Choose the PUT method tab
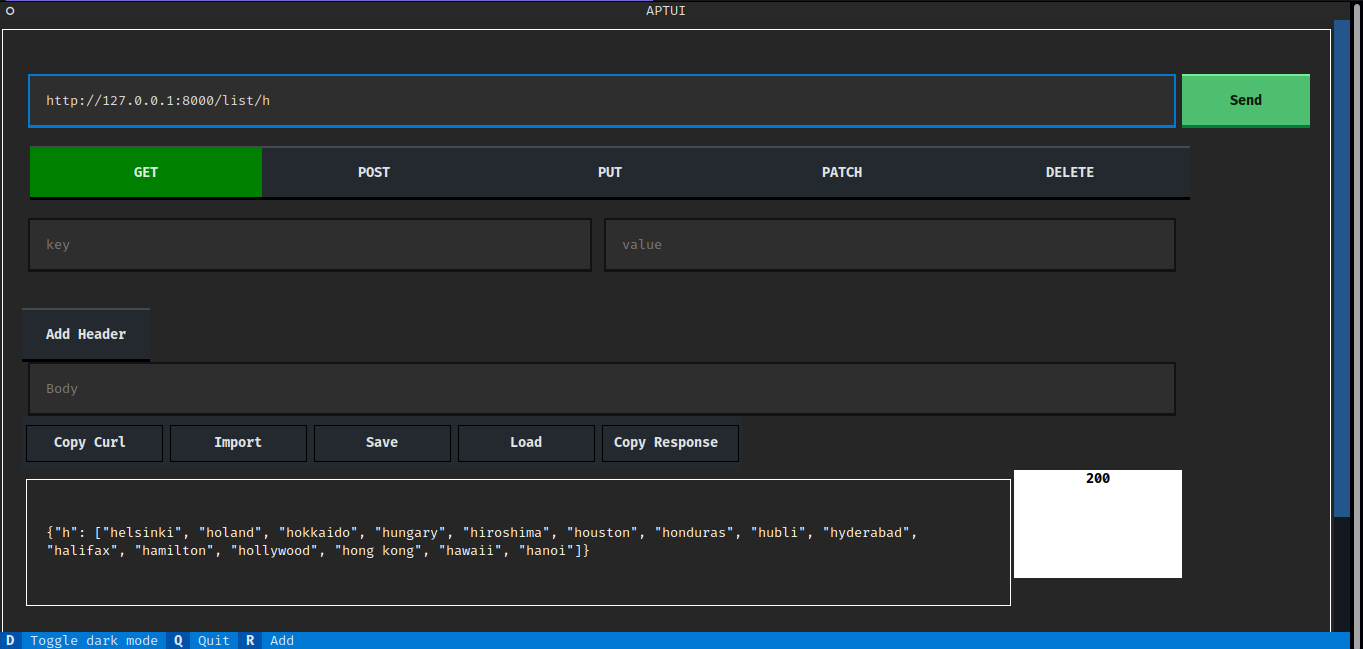This screenshot has height=649, width=1363. tap(610, 172)
